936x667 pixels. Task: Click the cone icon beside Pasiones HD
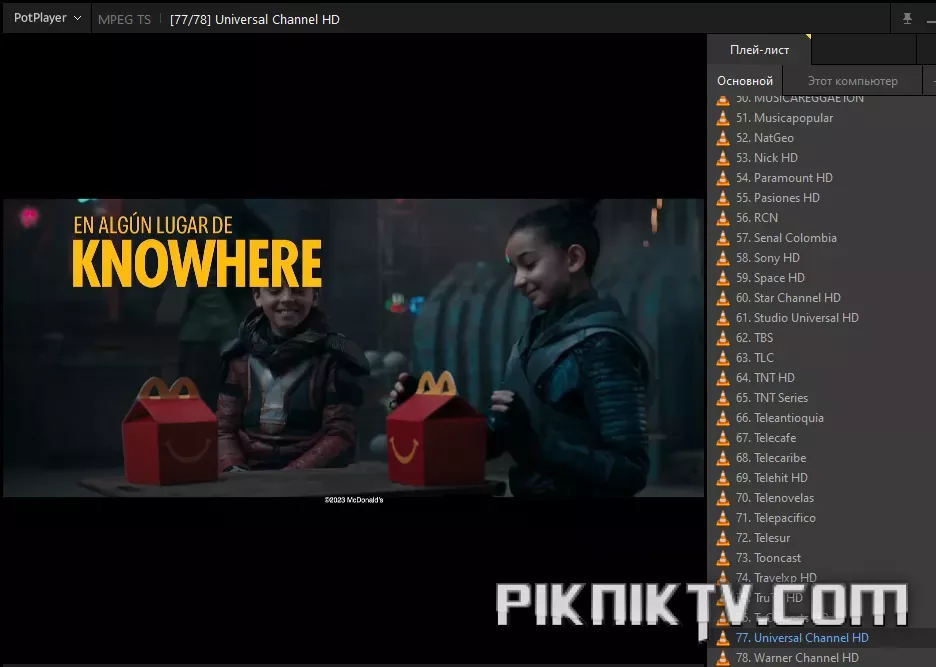(x=723, y=198)
